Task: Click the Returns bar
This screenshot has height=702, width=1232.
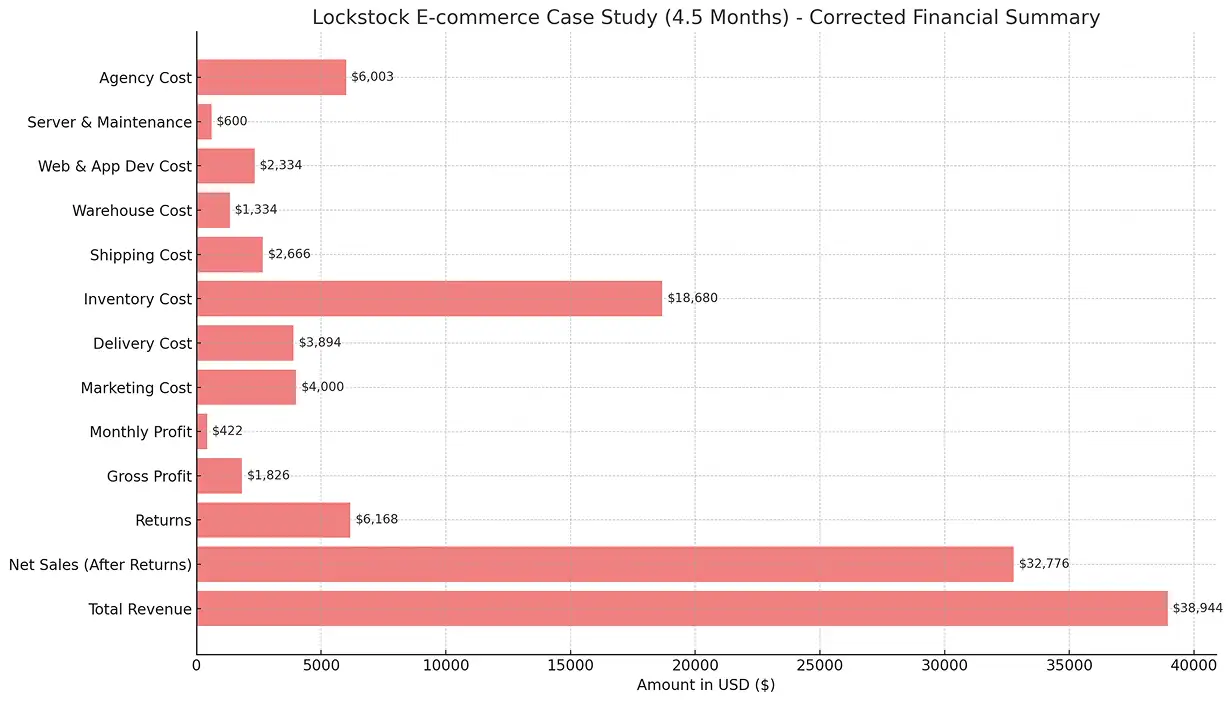Action: (273, 520)
